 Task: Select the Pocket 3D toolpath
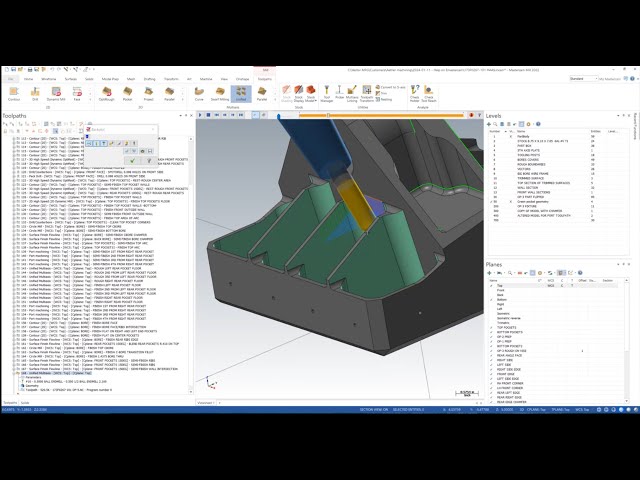[x=127, y=93]
